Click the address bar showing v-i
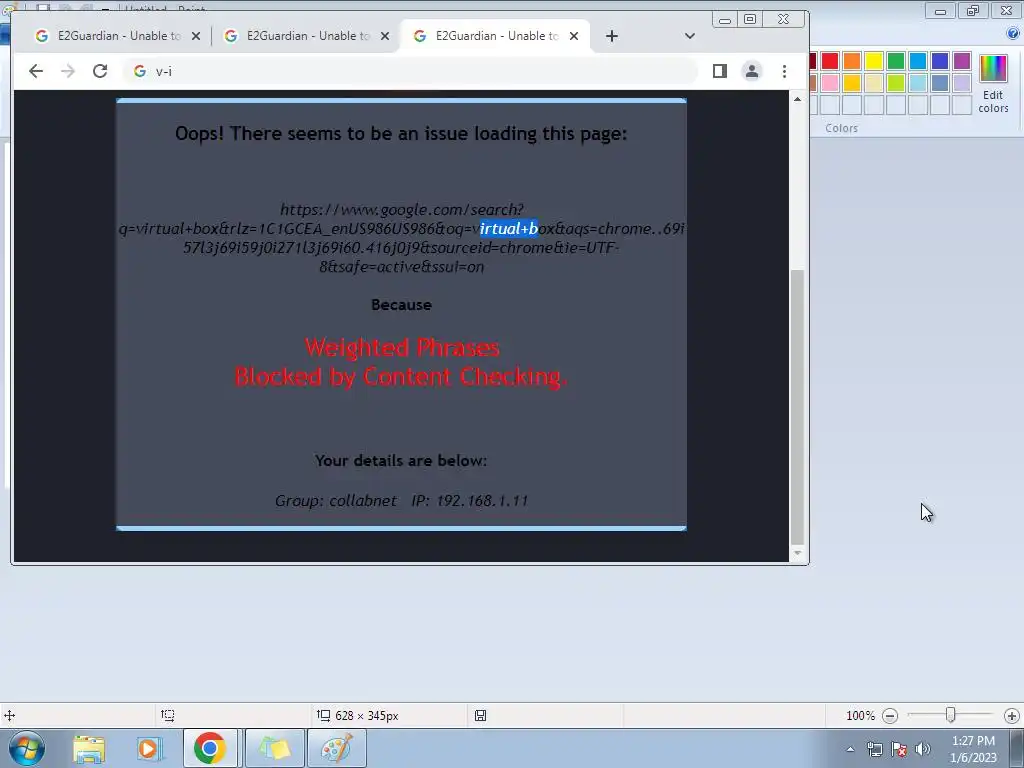This screenshot has width=1024, height=768. [x=411, y=71]
